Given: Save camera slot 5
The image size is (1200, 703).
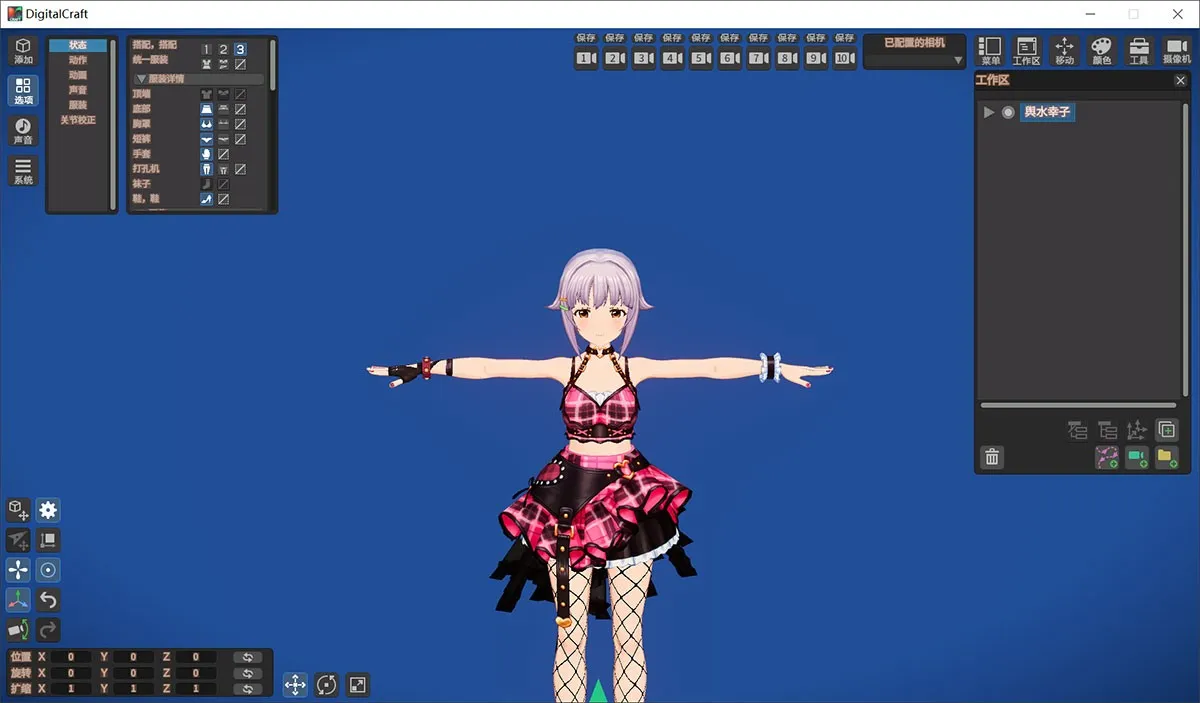Looking at the screenshot, I should (x=701, y=38).
